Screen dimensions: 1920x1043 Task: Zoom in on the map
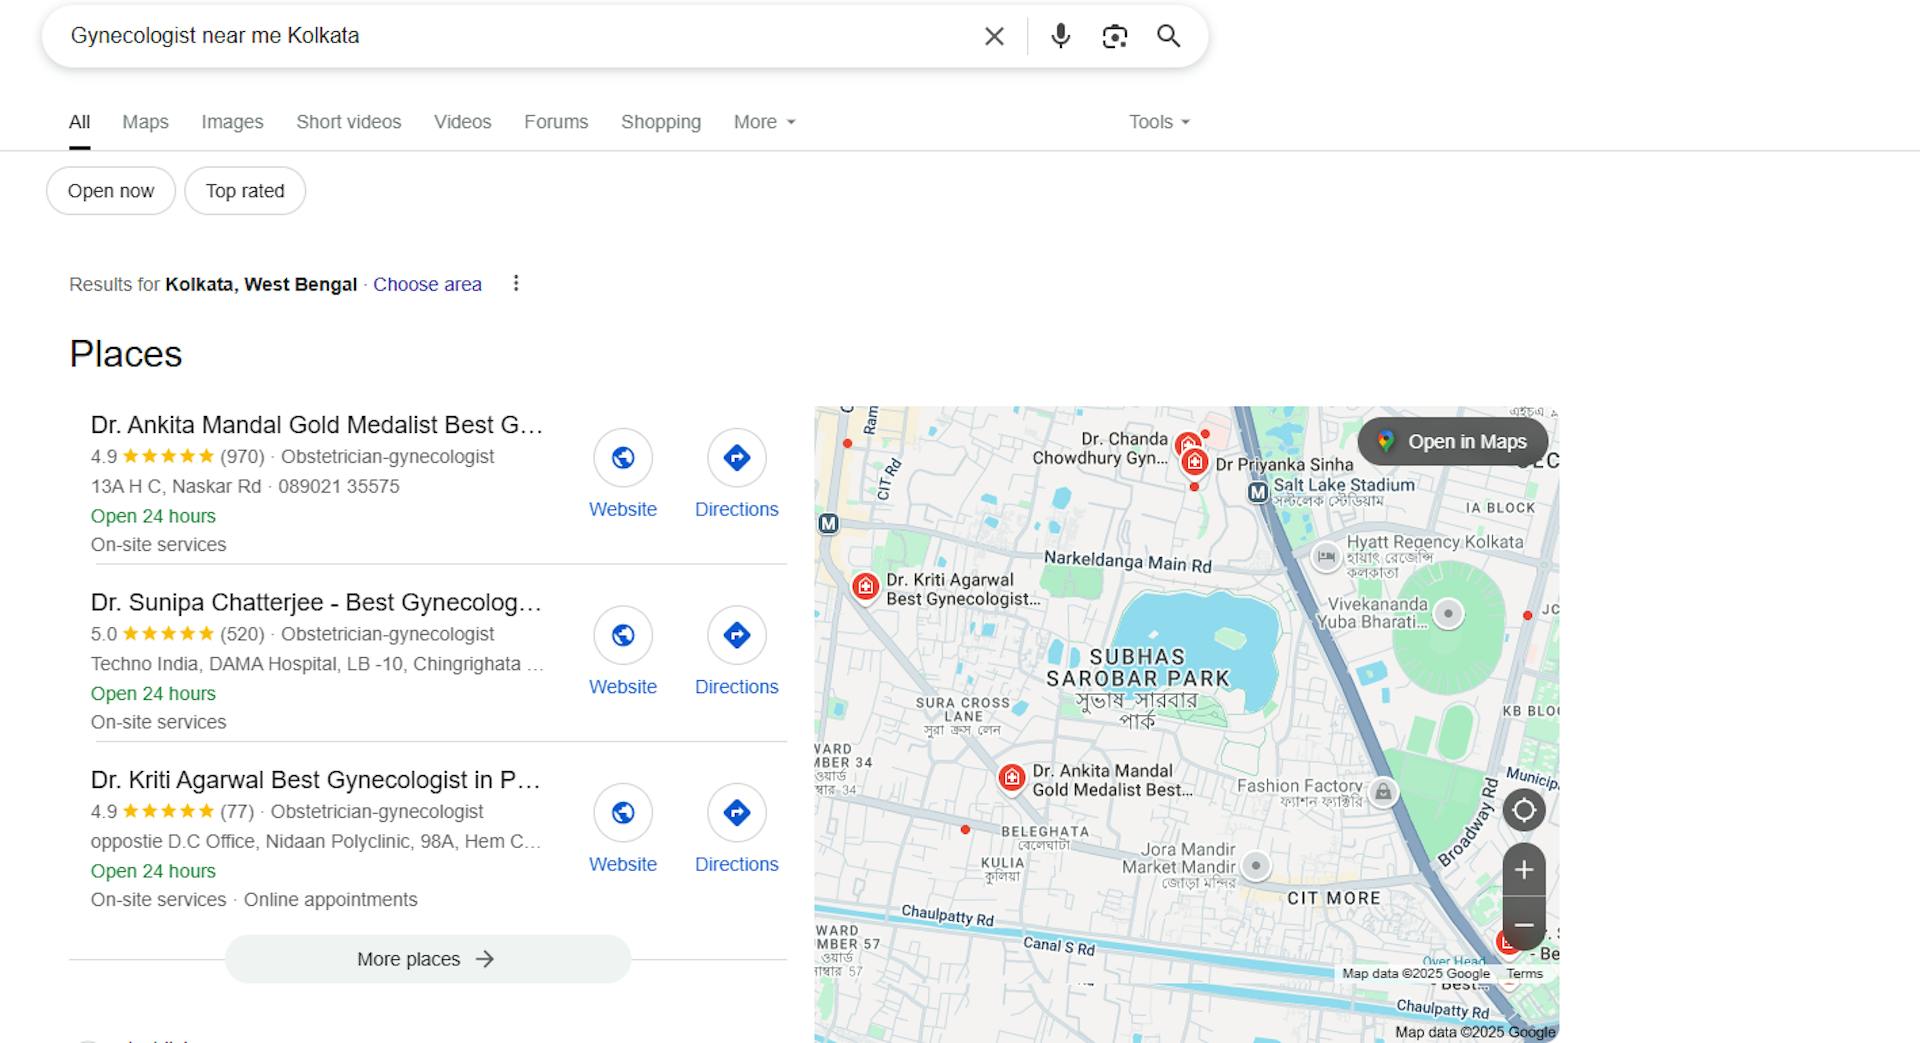coord(1524,870)
